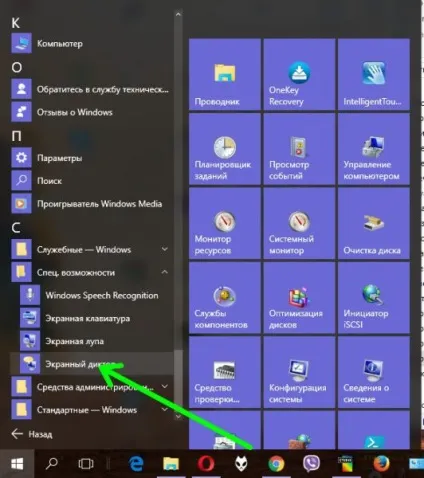The width and height of the screenshot is (424, 478).
Task: Open the Конфигурация системы tile
Action: [x=299, y=372]
